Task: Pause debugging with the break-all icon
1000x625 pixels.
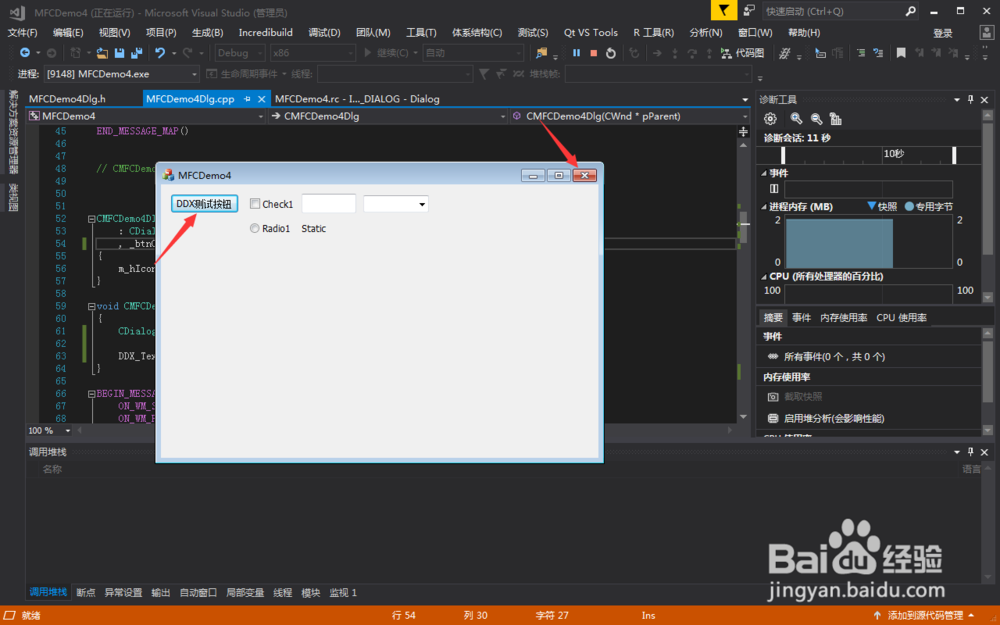Action: 577,53
